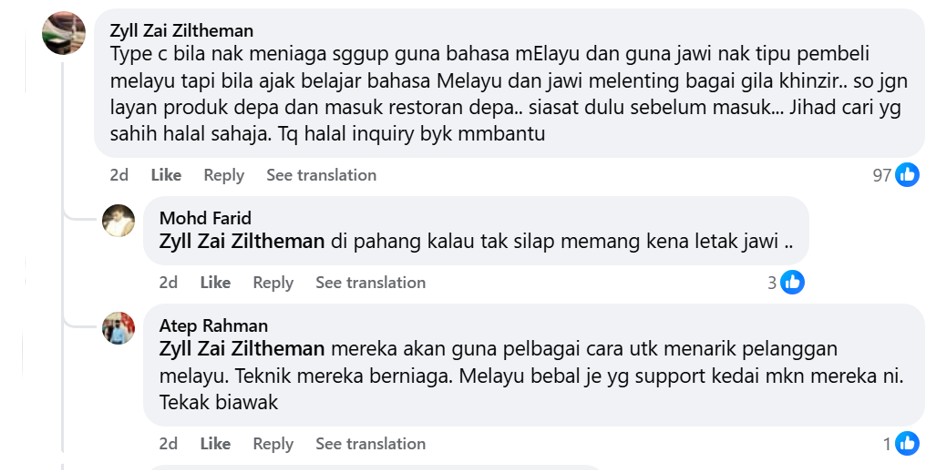Viewport: 936px width, 476px height.
Task: Like Zyll Zai Ziltheman's top comment
Action: (x=166, y=175)
